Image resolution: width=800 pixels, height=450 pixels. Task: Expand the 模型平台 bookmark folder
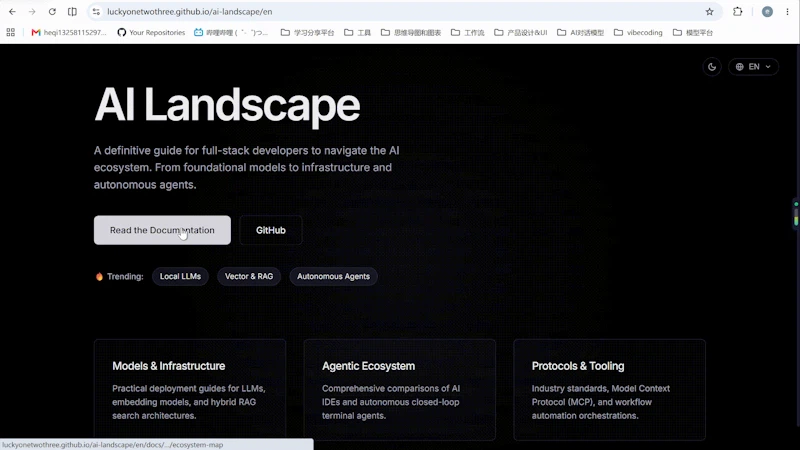tap(693, 32)
